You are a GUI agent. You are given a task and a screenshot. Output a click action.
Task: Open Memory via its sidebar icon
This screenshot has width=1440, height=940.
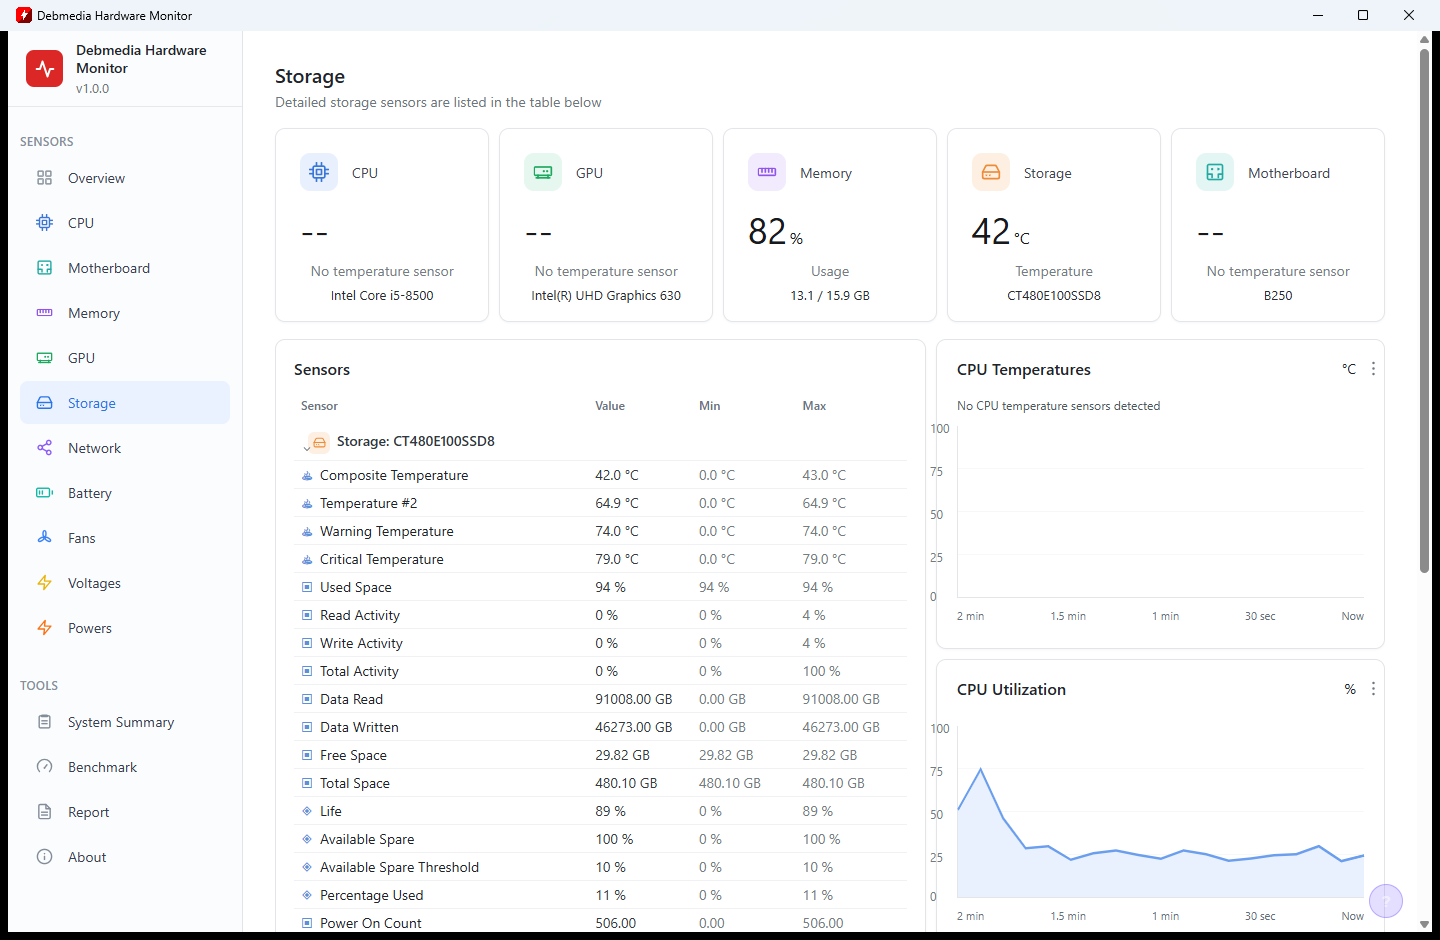[44, 313]
